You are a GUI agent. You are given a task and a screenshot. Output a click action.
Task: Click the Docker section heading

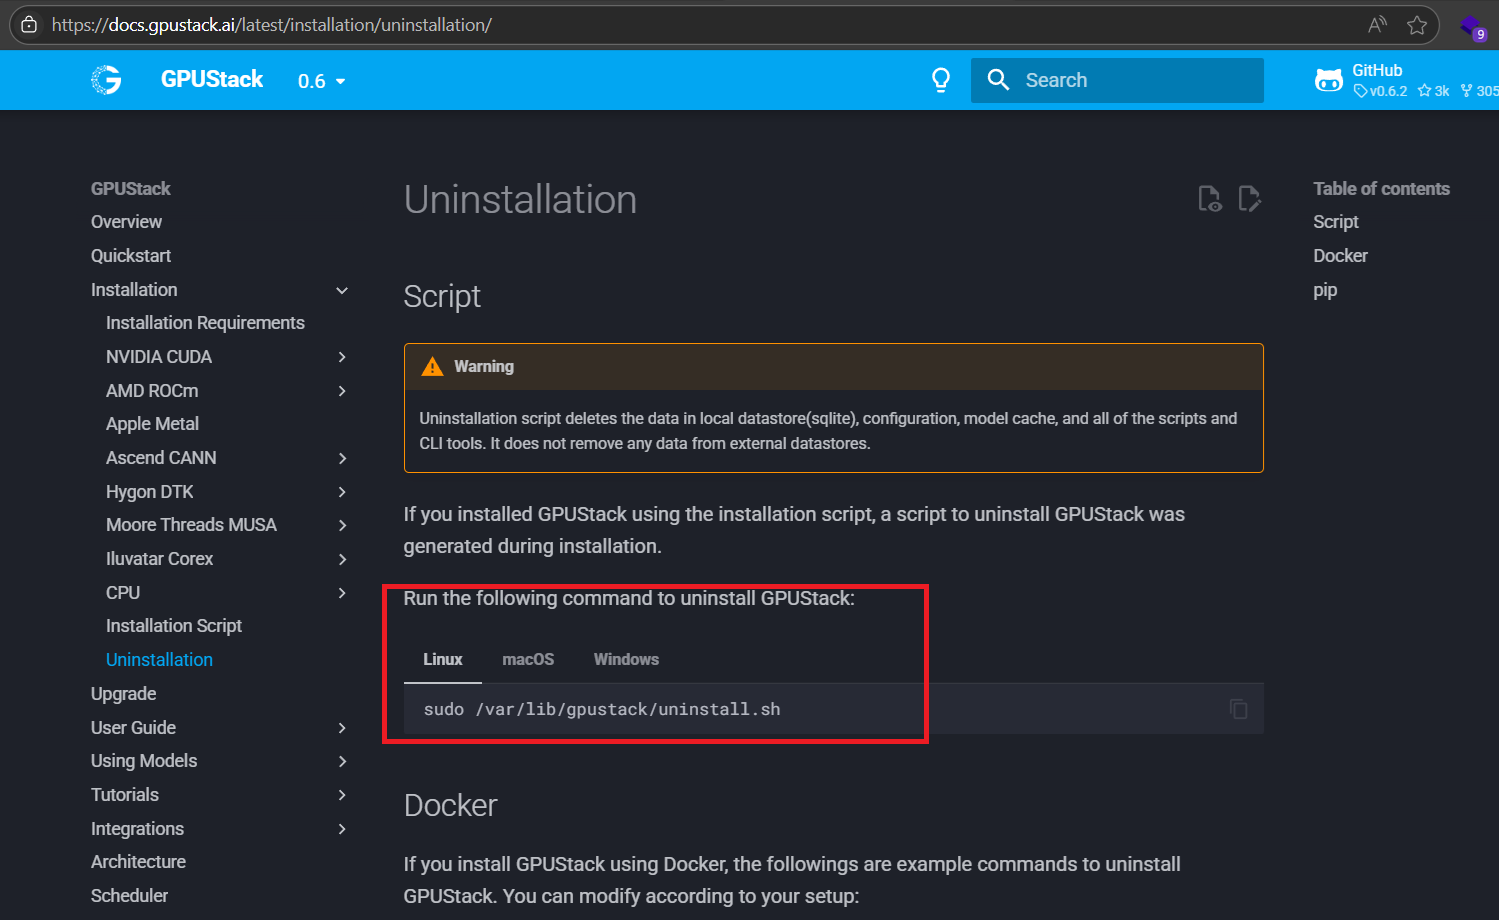click(x=450, y=806)
